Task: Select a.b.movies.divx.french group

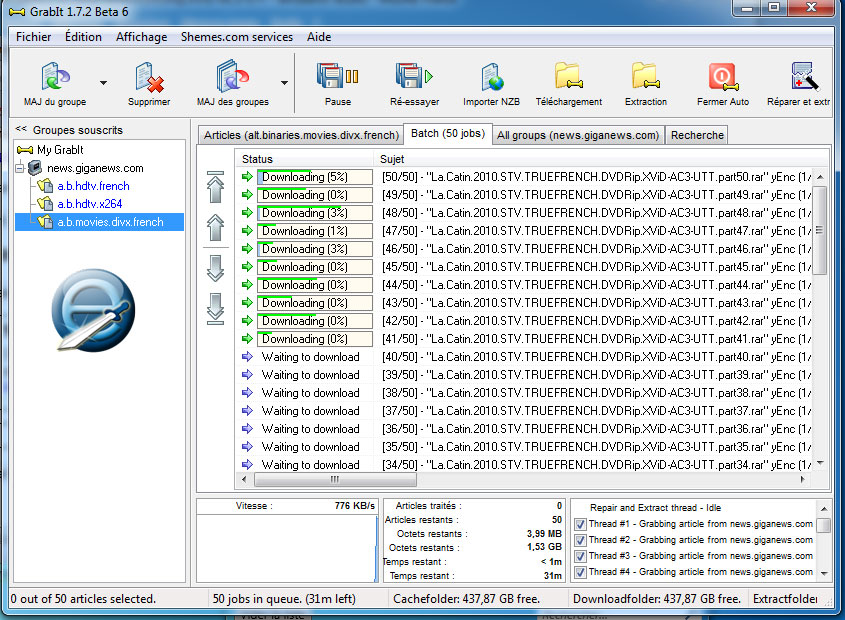Action: point(110,222)
